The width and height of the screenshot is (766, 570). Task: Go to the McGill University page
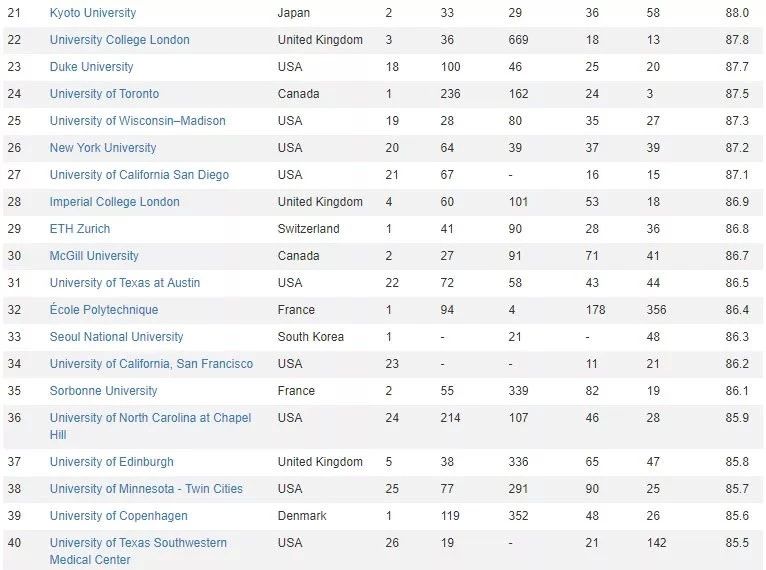(94, 255)
